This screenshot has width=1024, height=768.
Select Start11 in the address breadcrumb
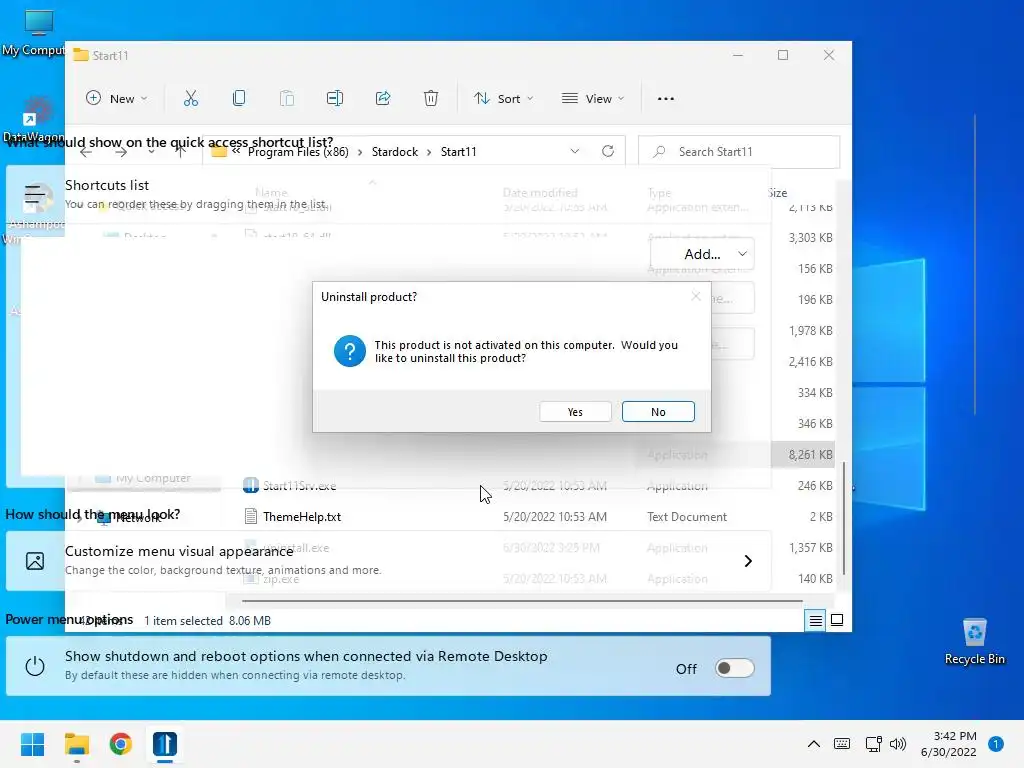[458, 152]
